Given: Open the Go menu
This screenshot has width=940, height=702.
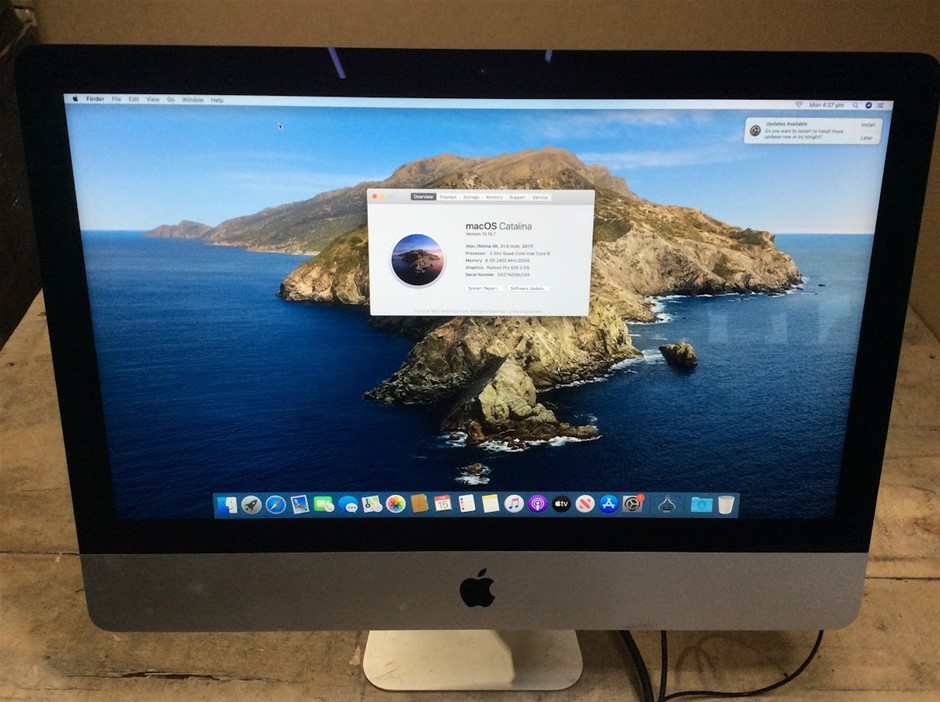Looking at the screenshot, I should coord(171,100).
